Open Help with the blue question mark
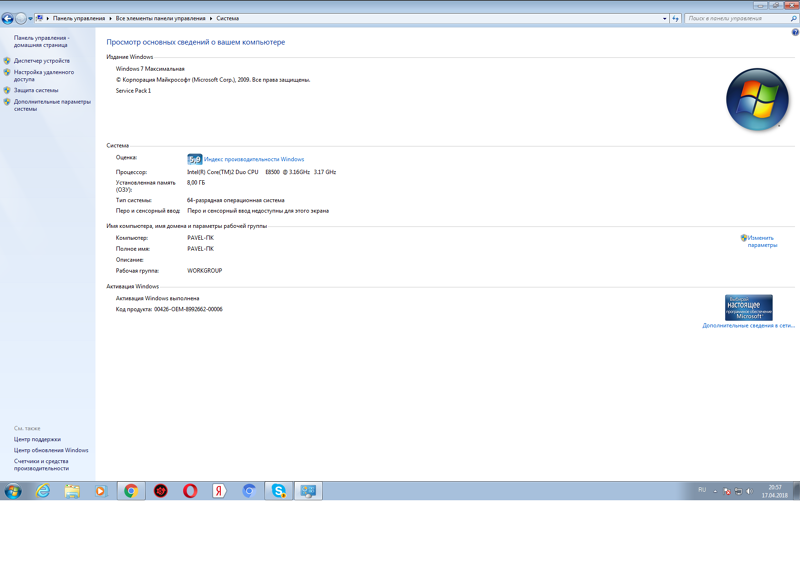 pyautogui.click(x=795, y=32)
